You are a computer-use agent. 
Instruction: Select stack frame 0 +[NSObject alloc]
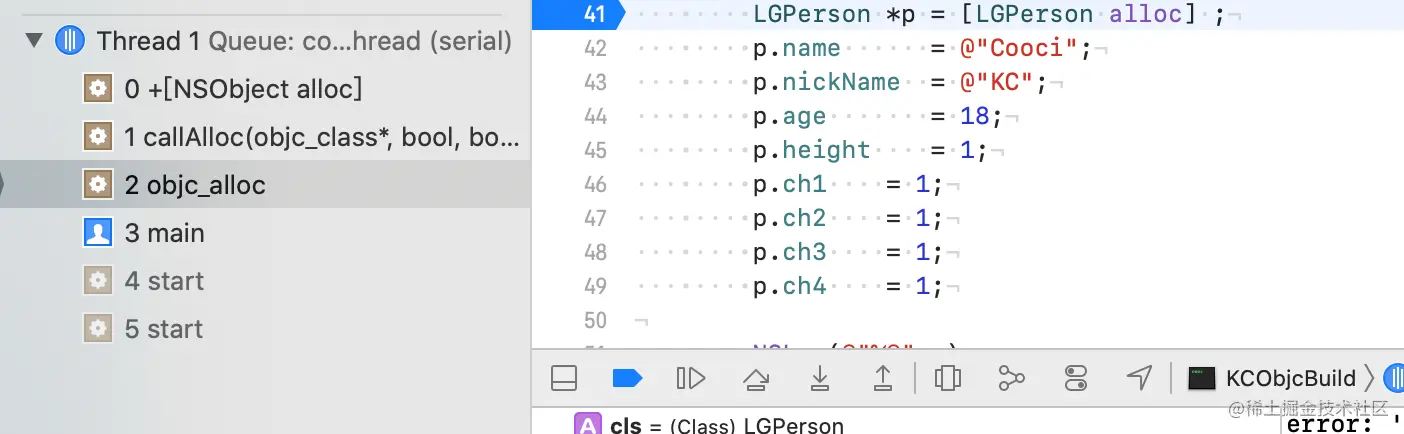[265, 89]
